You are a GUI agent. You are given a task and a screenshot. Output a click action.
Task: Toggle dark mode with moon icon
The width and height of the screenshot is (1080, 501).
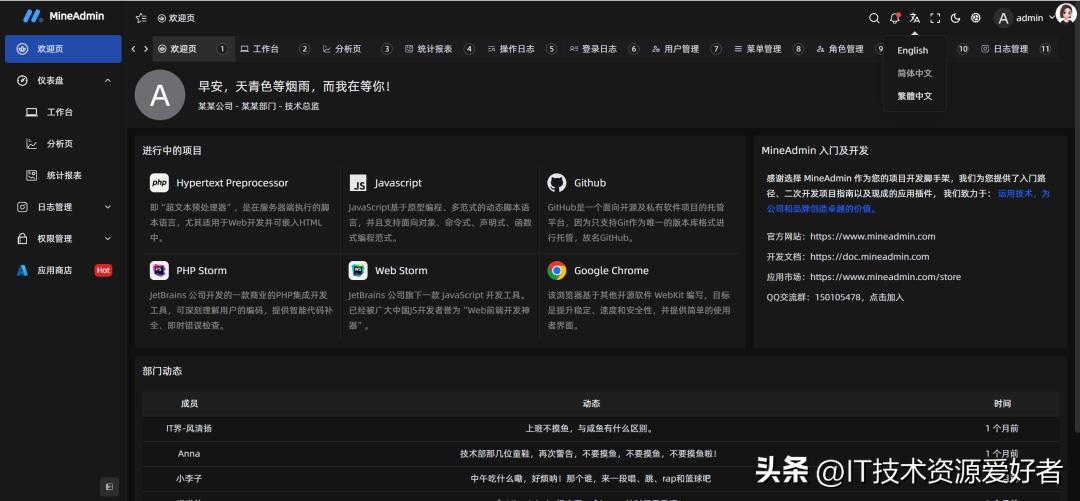click(x=955, y=18)
